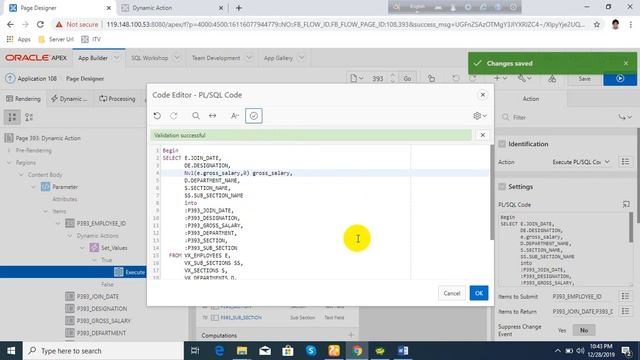The height and width of the screenshot is (360, 640).
Task: Open the SQL Workshop menu
Action: pyautogui.click(x=155, y=58)
